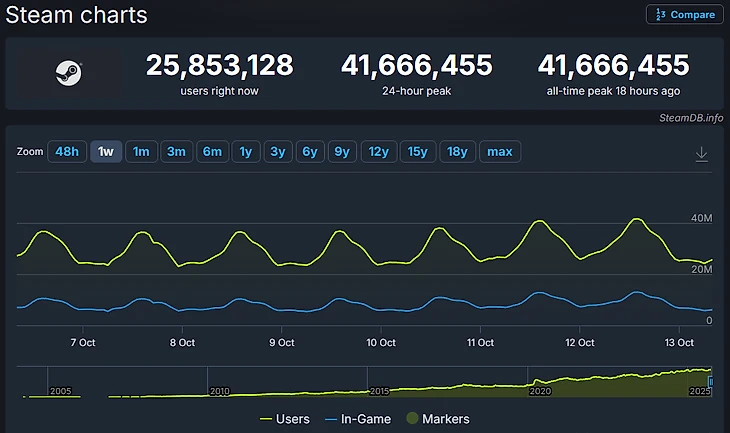Set zoom to 3m

tap(176, 152)
